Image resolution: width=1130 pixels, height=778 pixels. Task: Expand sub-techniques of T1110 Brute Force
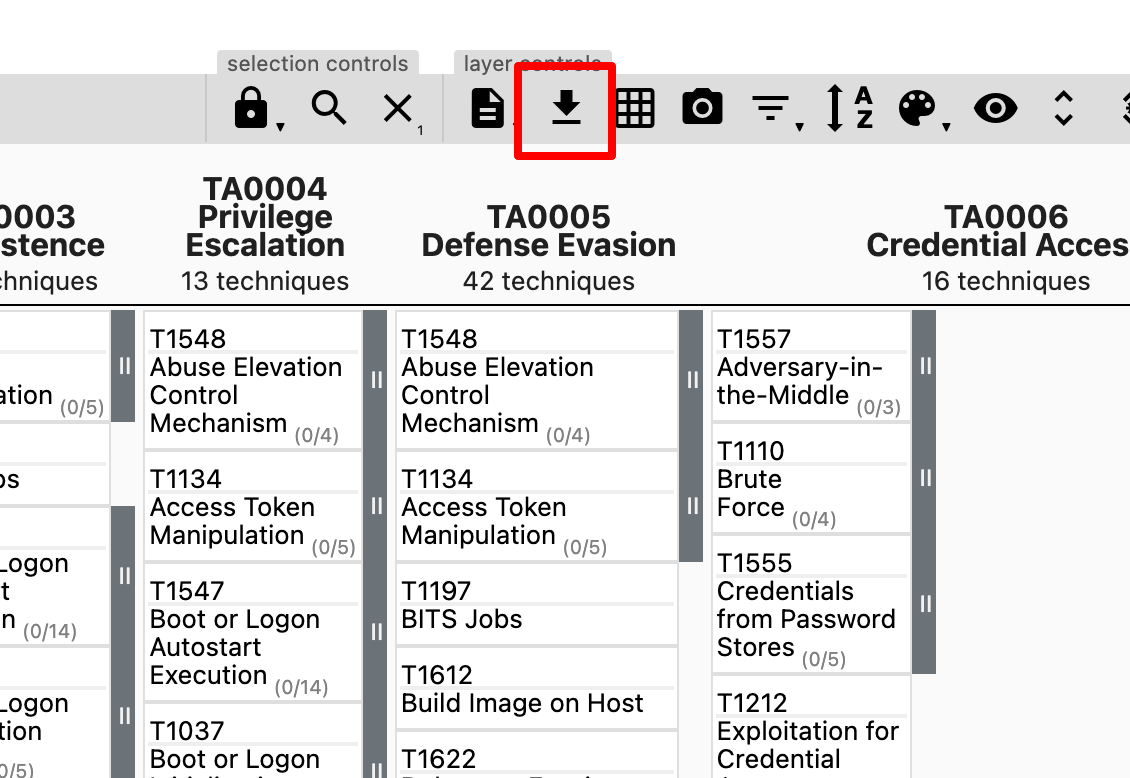click(x=923, y=478)
